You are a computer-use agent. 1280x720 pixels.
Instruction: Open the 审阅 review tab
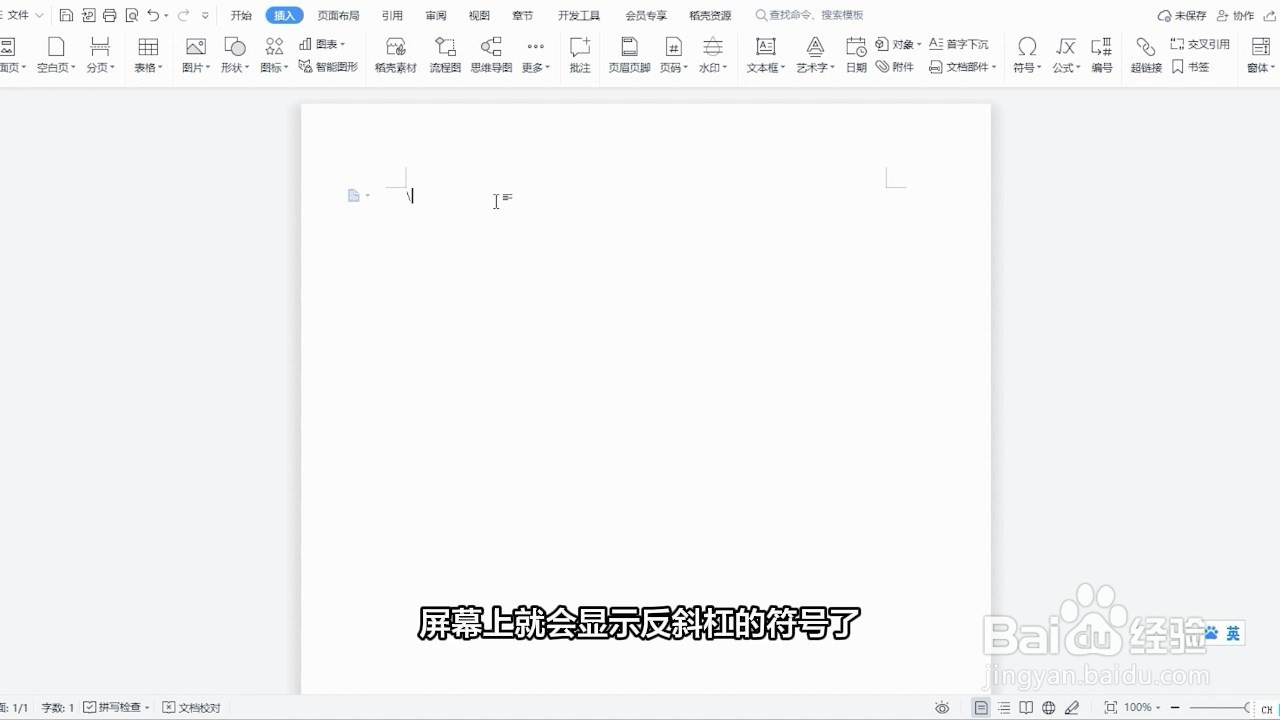tap(435, 15)
